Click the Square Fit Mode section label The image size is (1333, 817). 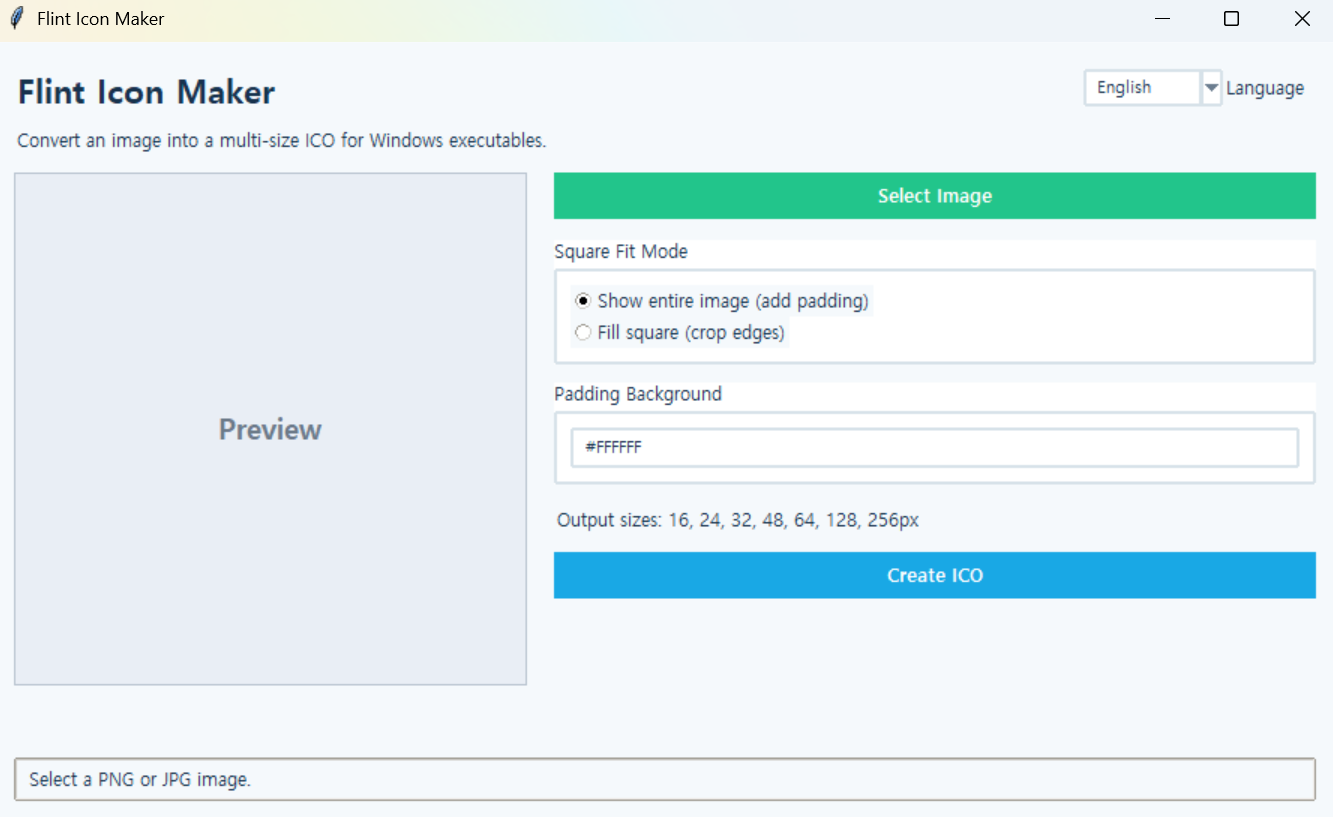(621, 252)
